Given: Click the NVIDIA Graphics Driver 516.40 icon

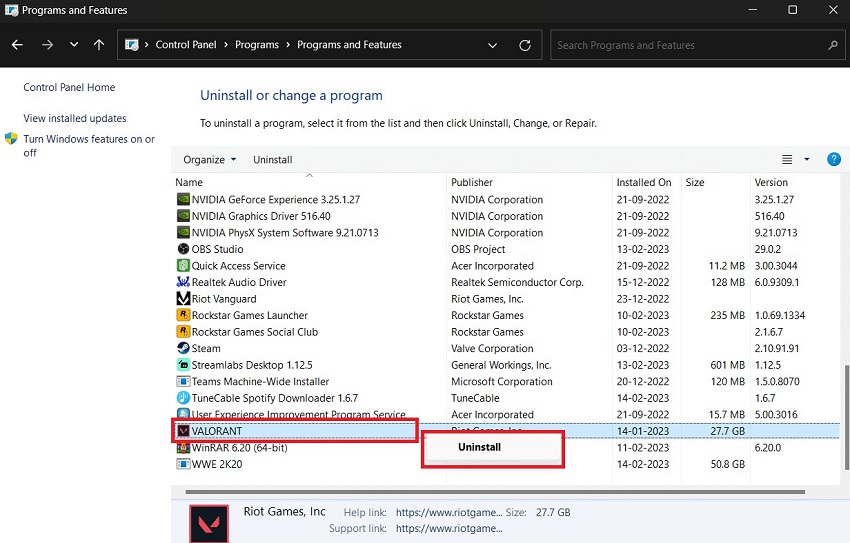Looking at the screenshot, I should [x=183, y=216].
